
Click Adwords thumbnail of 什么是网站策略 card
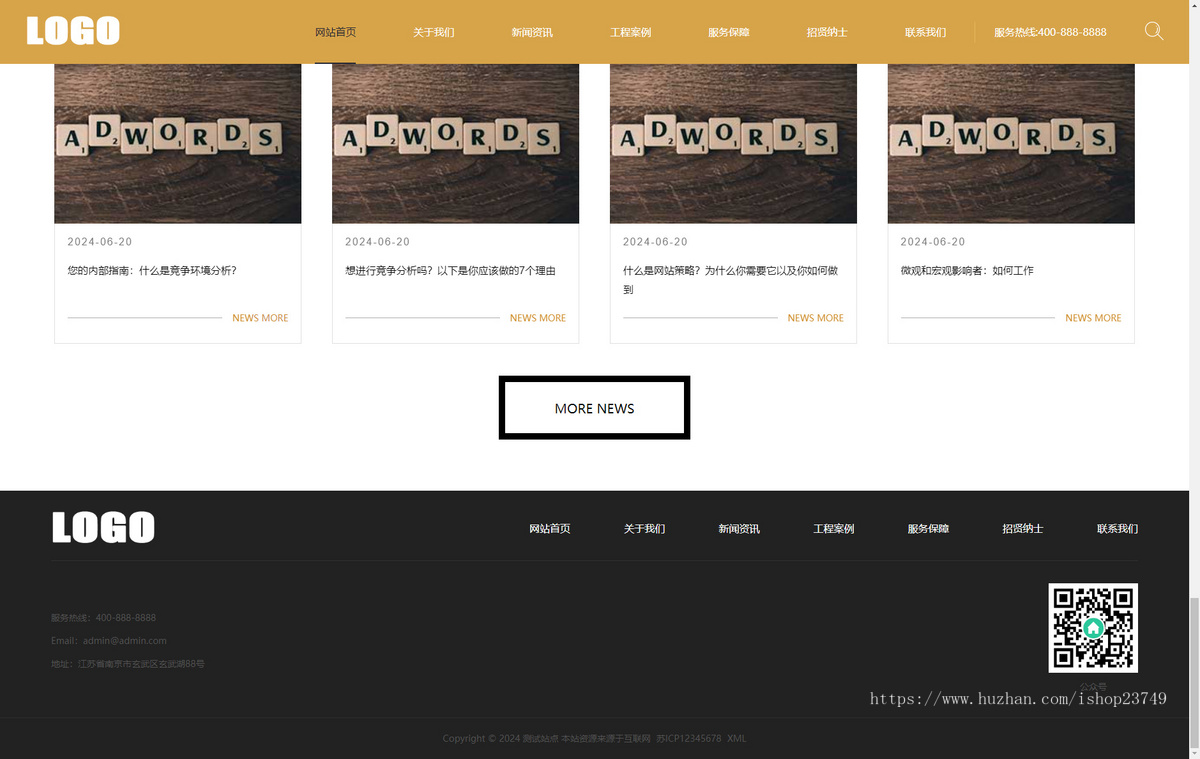(x=733, y=143)
